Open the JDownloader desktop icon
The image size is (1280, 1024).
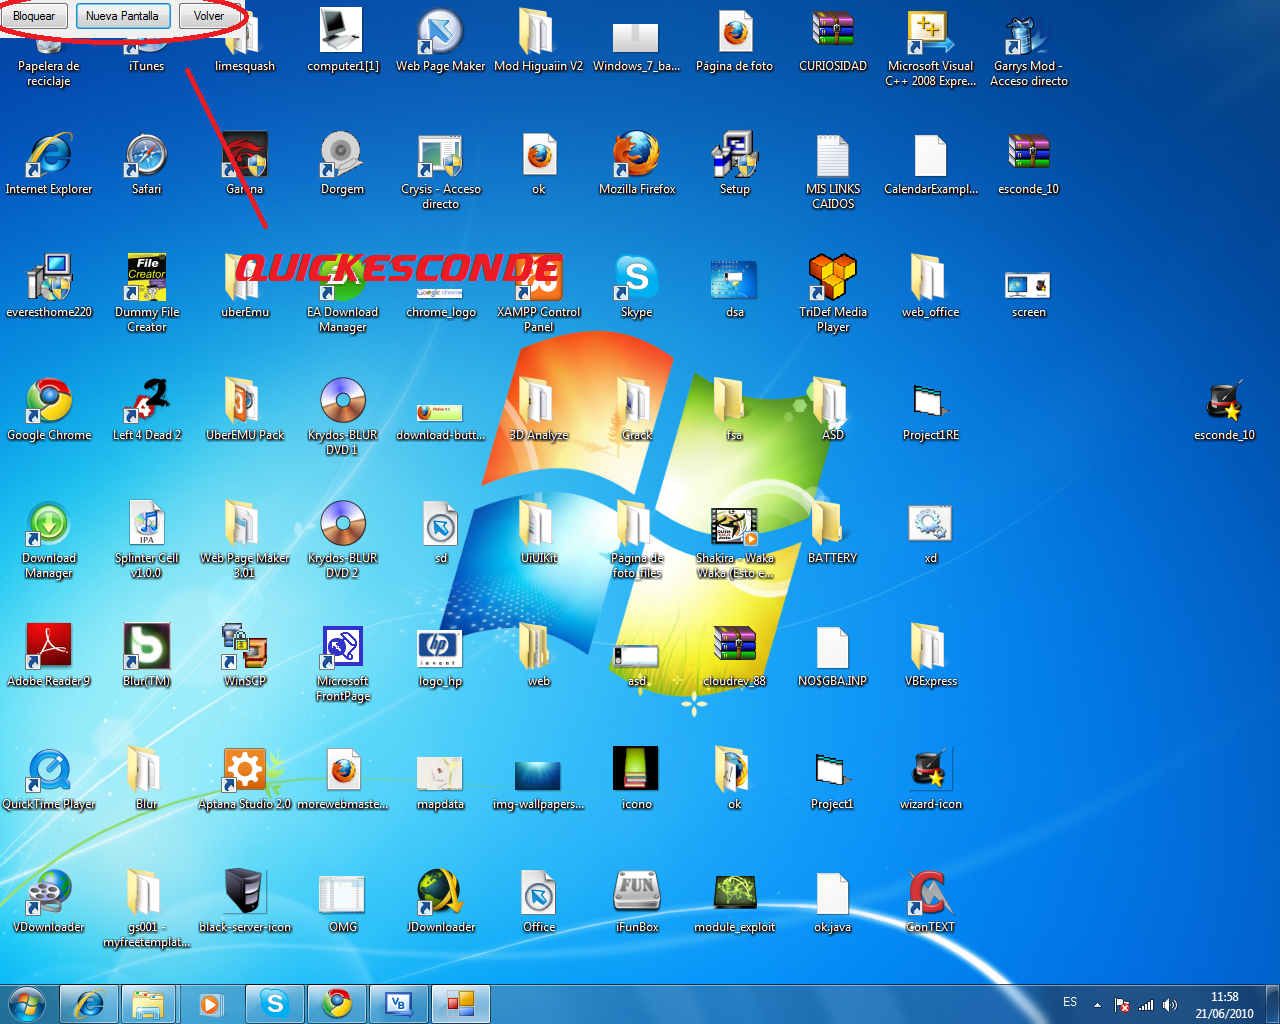[x=441, y=903]
